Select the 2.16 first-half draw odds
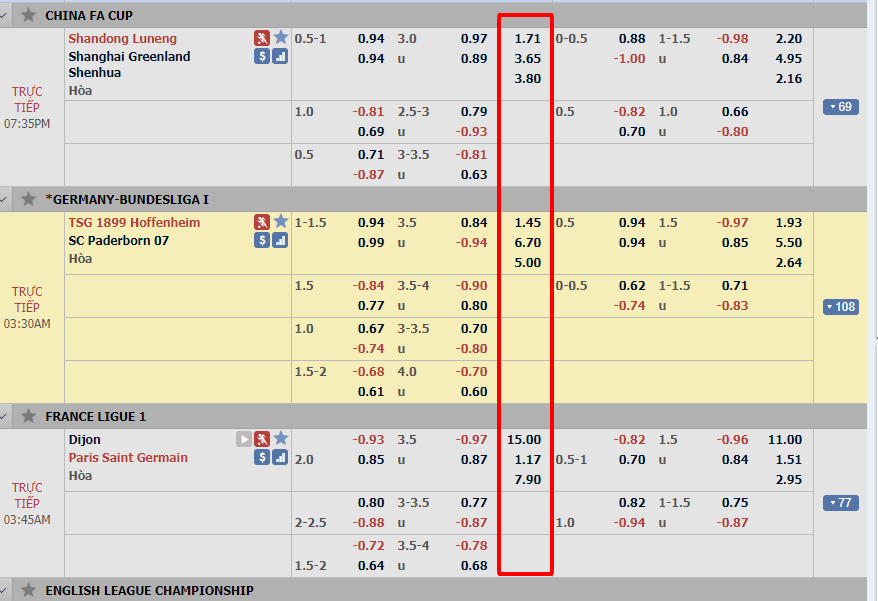Image resolution: width=878 pixels, height=601 pixels. [788, 79]
